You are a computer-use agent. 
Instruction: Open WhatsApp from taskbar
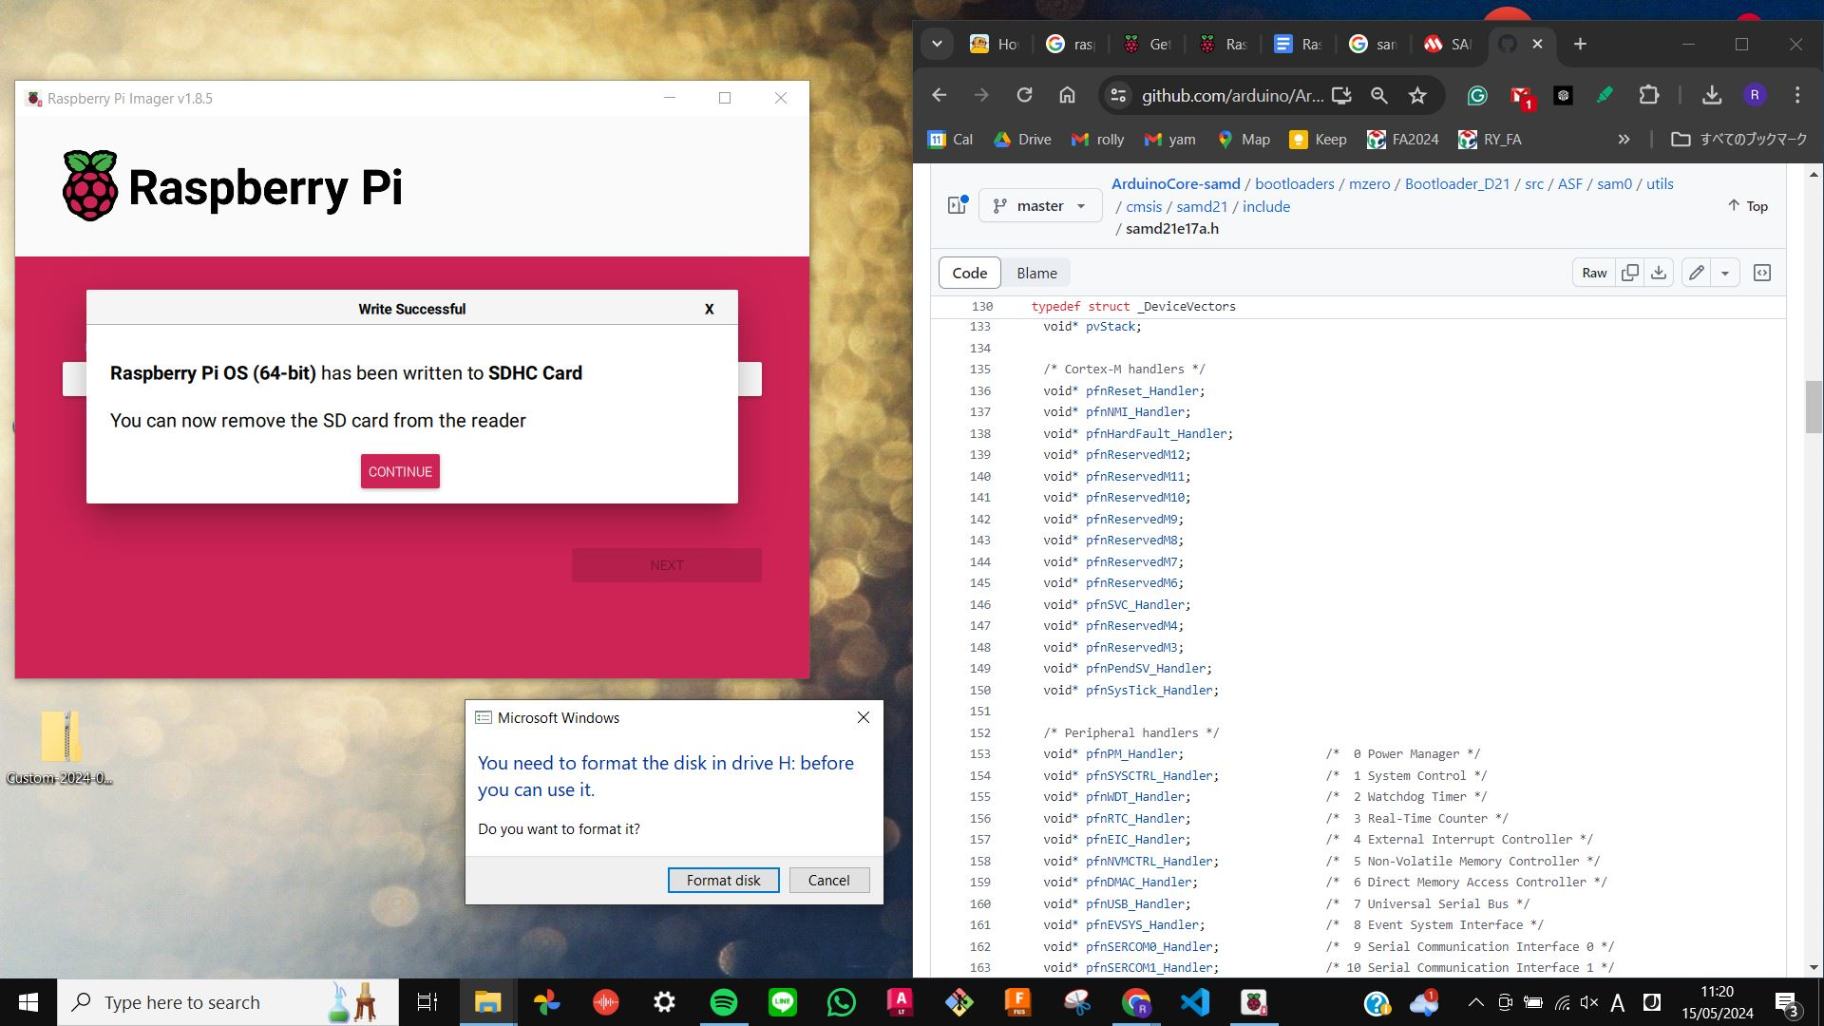coord(841,1002)
